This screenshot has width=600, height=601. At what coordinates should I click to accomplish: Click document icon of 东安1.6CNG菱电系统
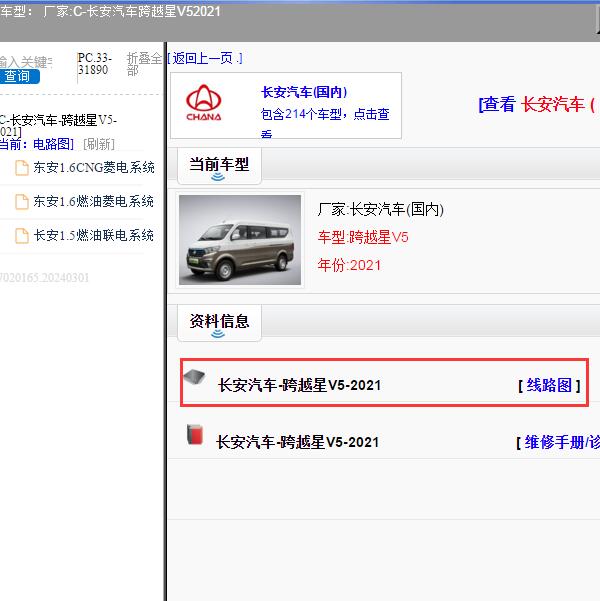tap(22, 168)
